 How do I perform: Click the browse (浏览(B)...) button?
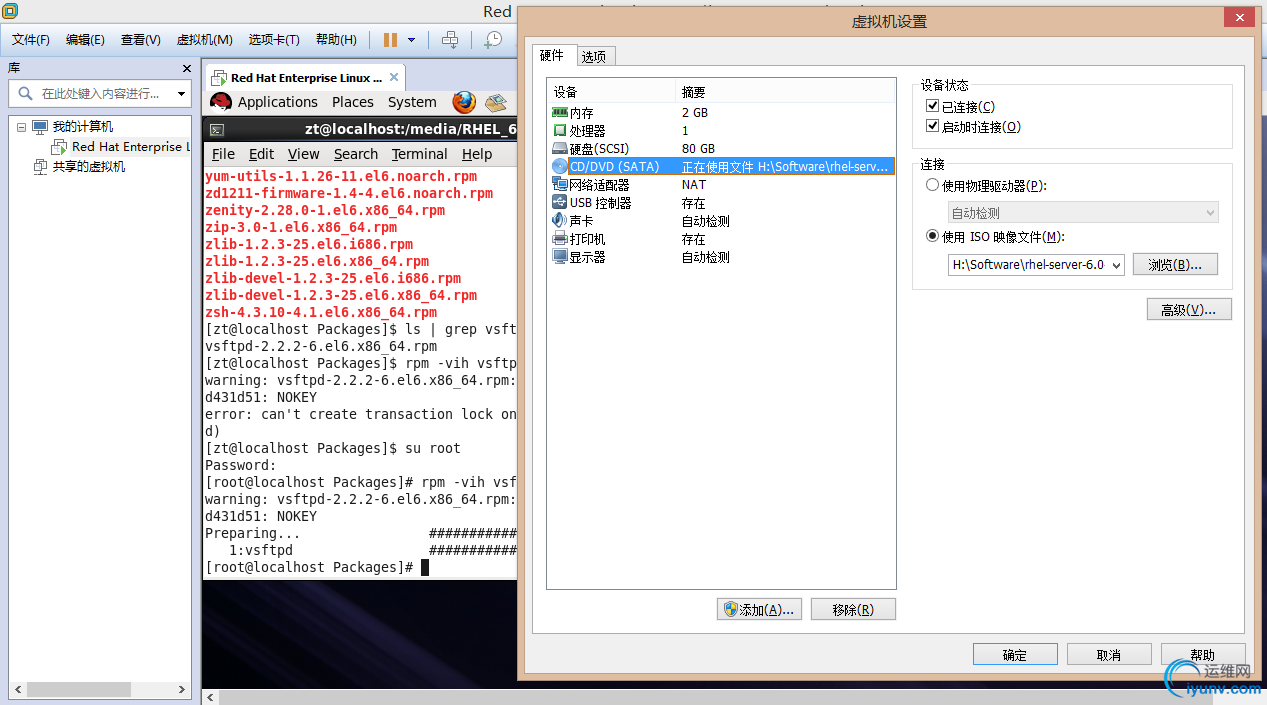point(1175,265)
